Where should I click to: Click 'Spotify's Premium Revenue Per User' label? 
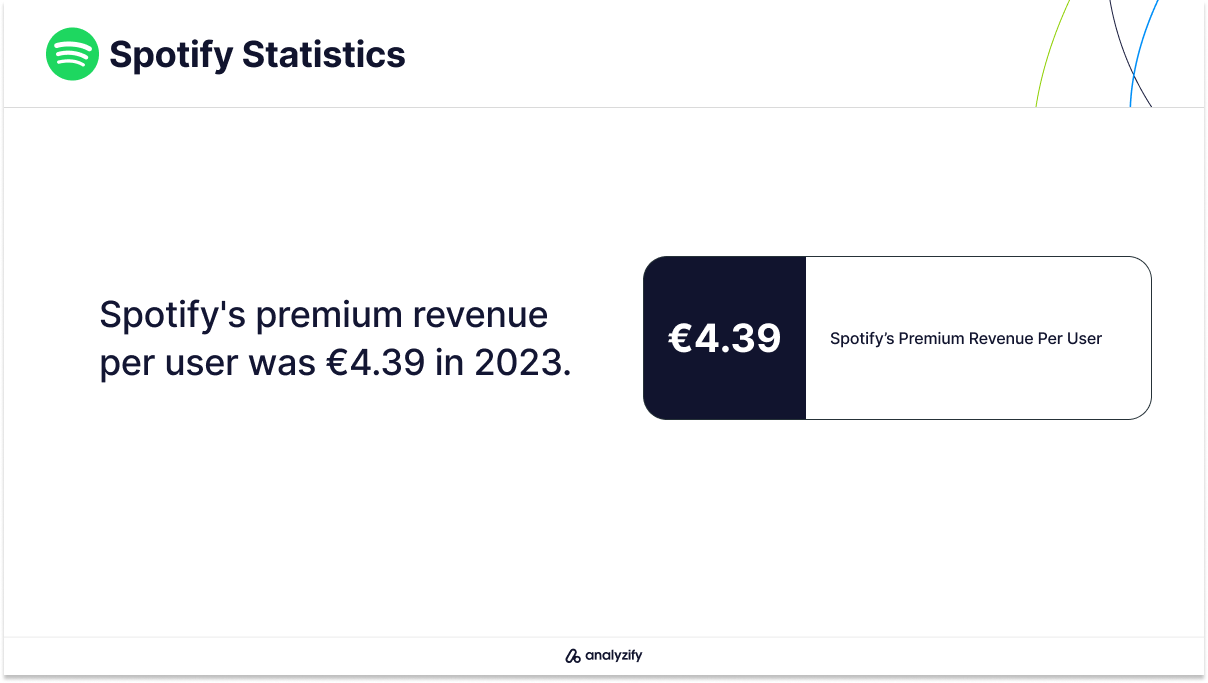[966, 339]
